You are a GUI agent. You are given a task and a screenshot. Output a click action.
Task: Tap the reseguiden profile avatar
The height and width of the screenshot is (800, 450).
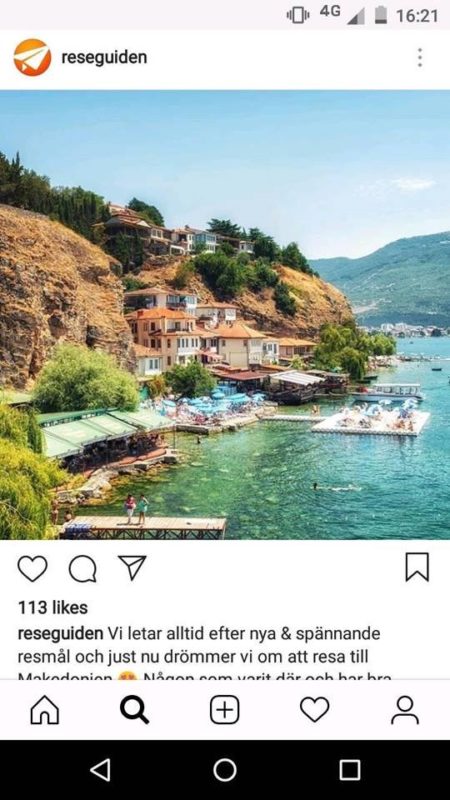32,58
